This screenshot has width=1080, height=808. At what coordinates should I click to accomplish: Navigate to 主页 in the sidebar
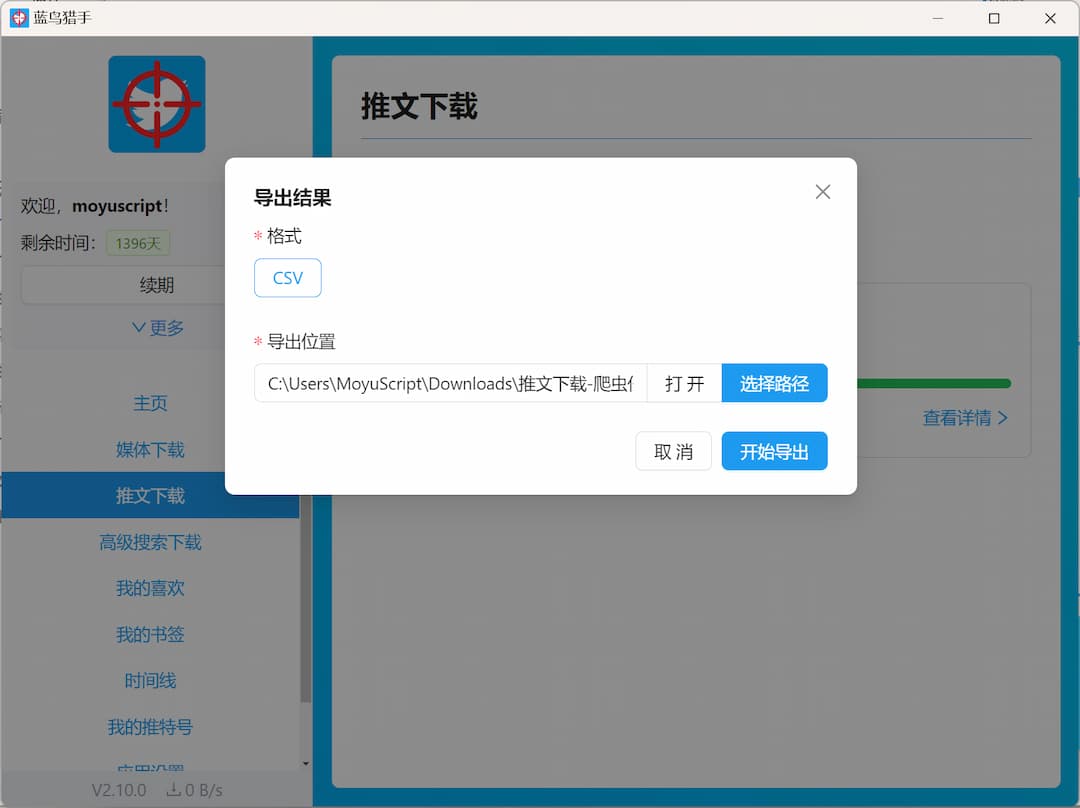(x=150, y=403)
